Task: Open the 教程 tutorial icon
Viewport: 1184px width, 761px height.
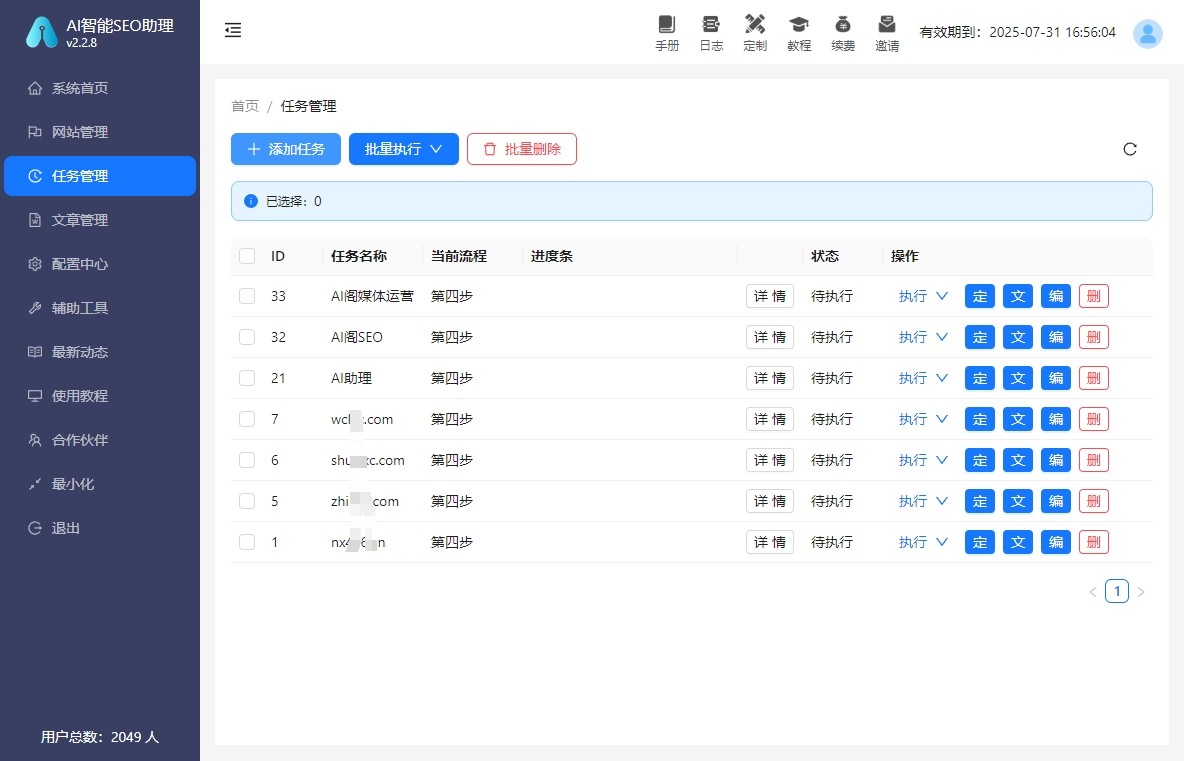Action: 799,32
